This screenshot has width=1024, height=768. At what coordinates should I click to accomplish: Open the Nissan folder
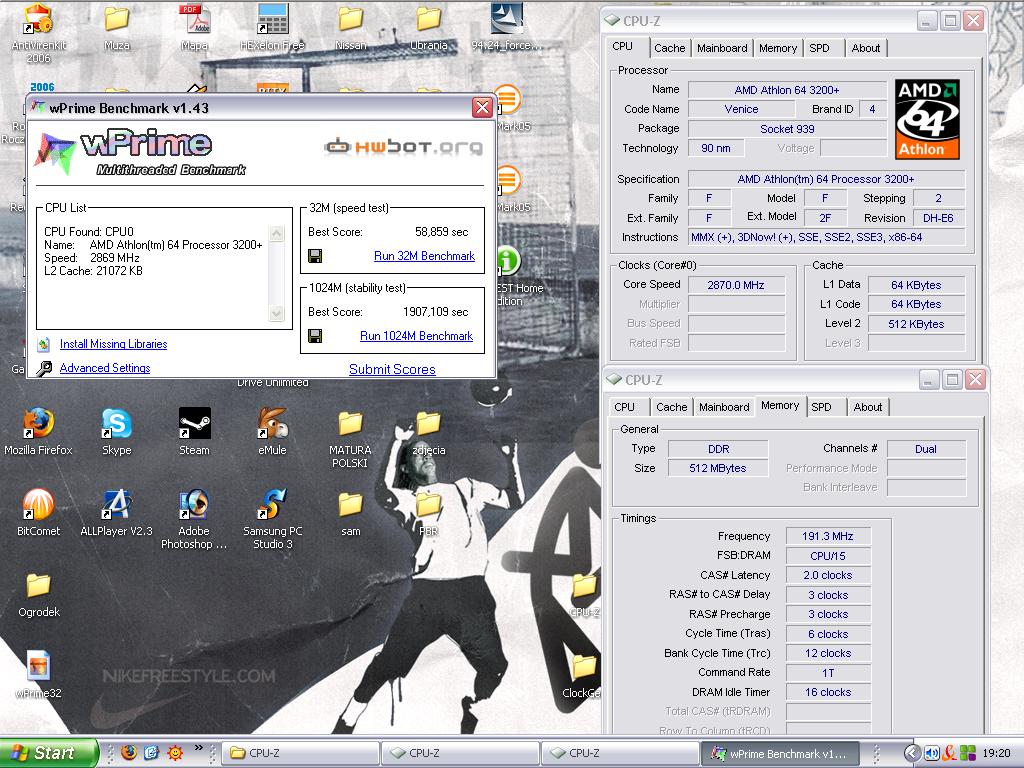click(350, 19)
